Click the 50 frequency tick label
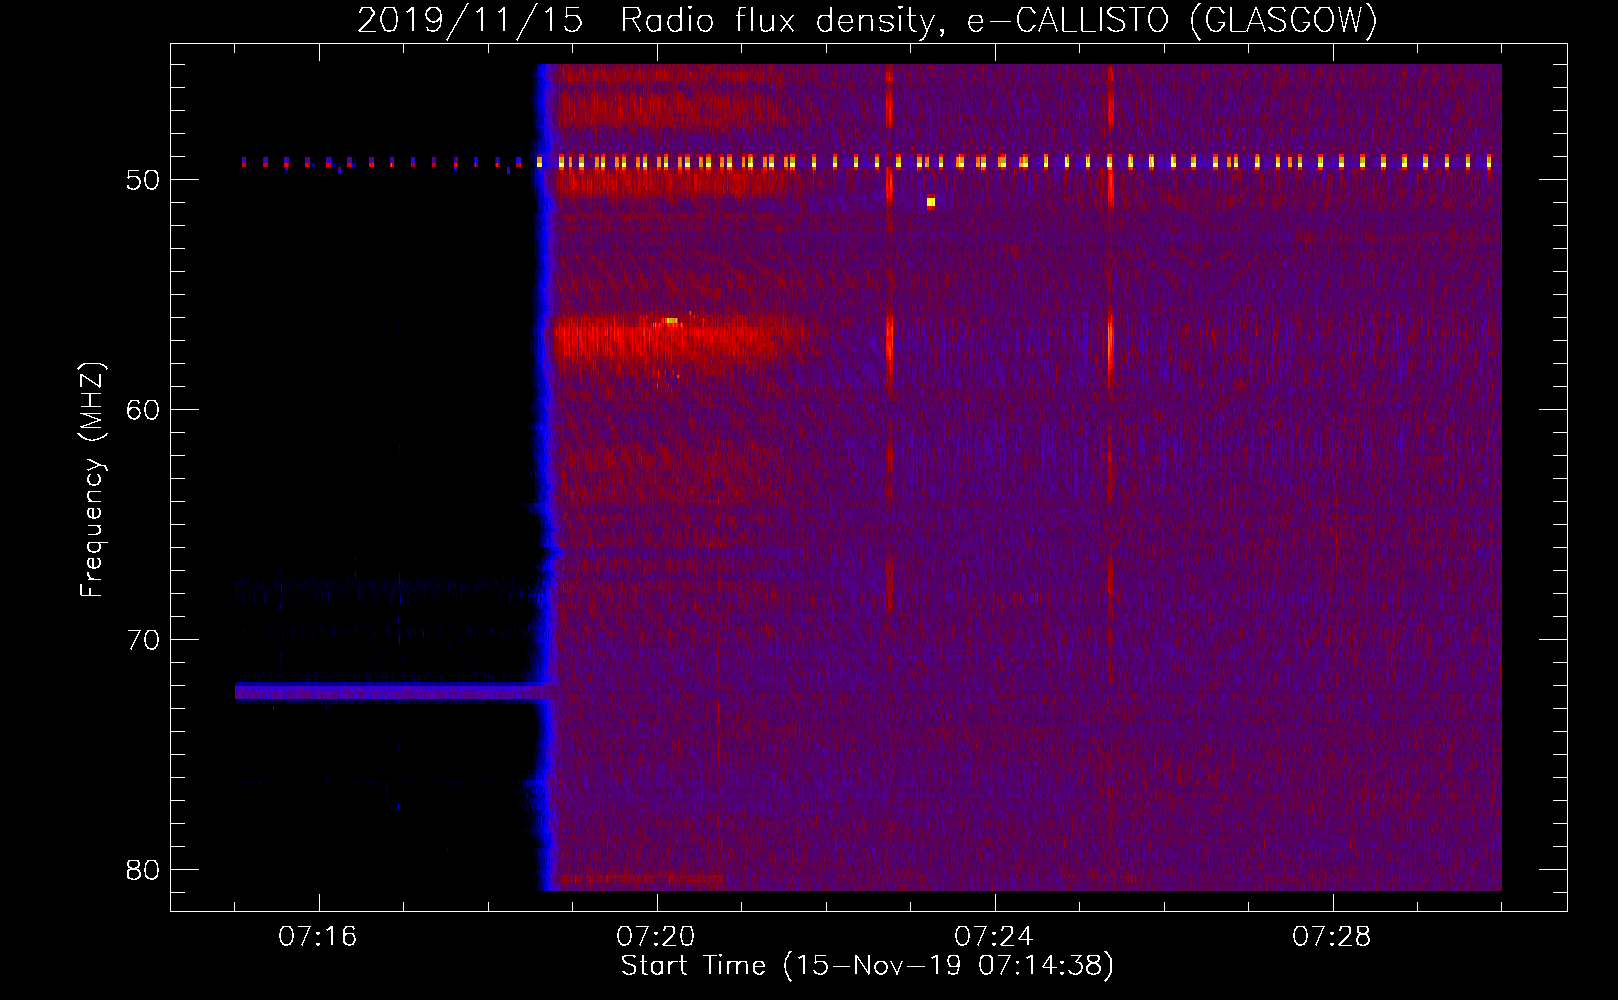The height and width of the screenshot is (1000, 1618). click(143, 180)
